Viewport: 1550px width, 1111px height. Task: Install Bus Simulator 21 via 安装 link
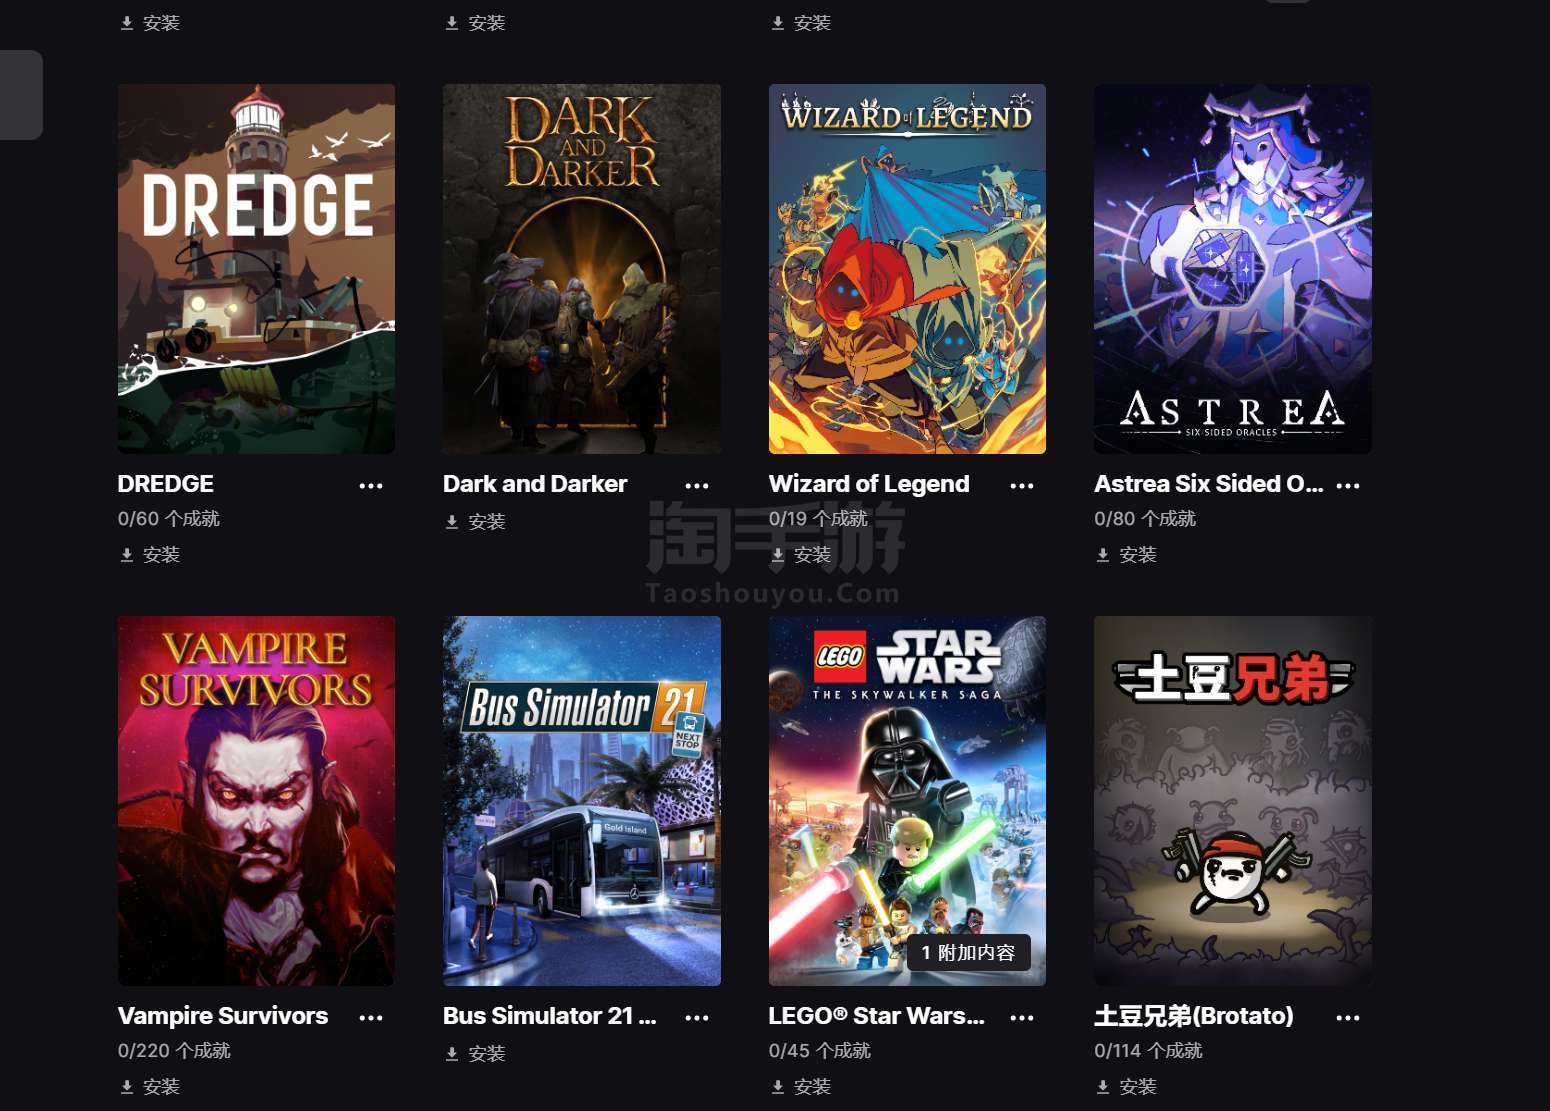[x=475, y=1054]
